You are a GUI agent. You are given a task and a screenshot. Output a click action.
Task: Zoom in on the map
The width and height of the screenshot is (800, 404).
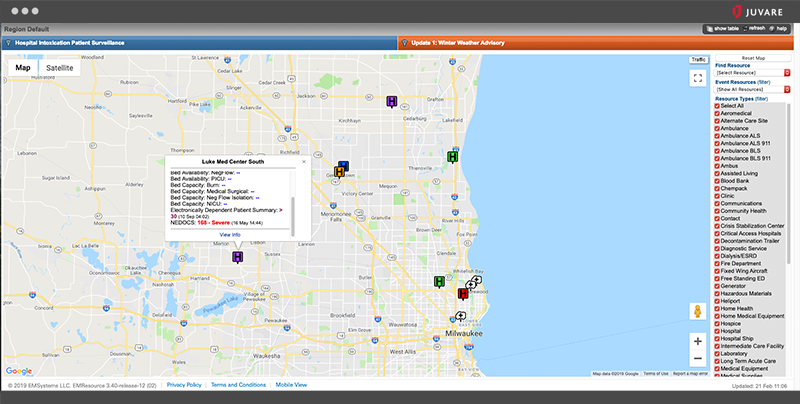[x=697, y=341]
